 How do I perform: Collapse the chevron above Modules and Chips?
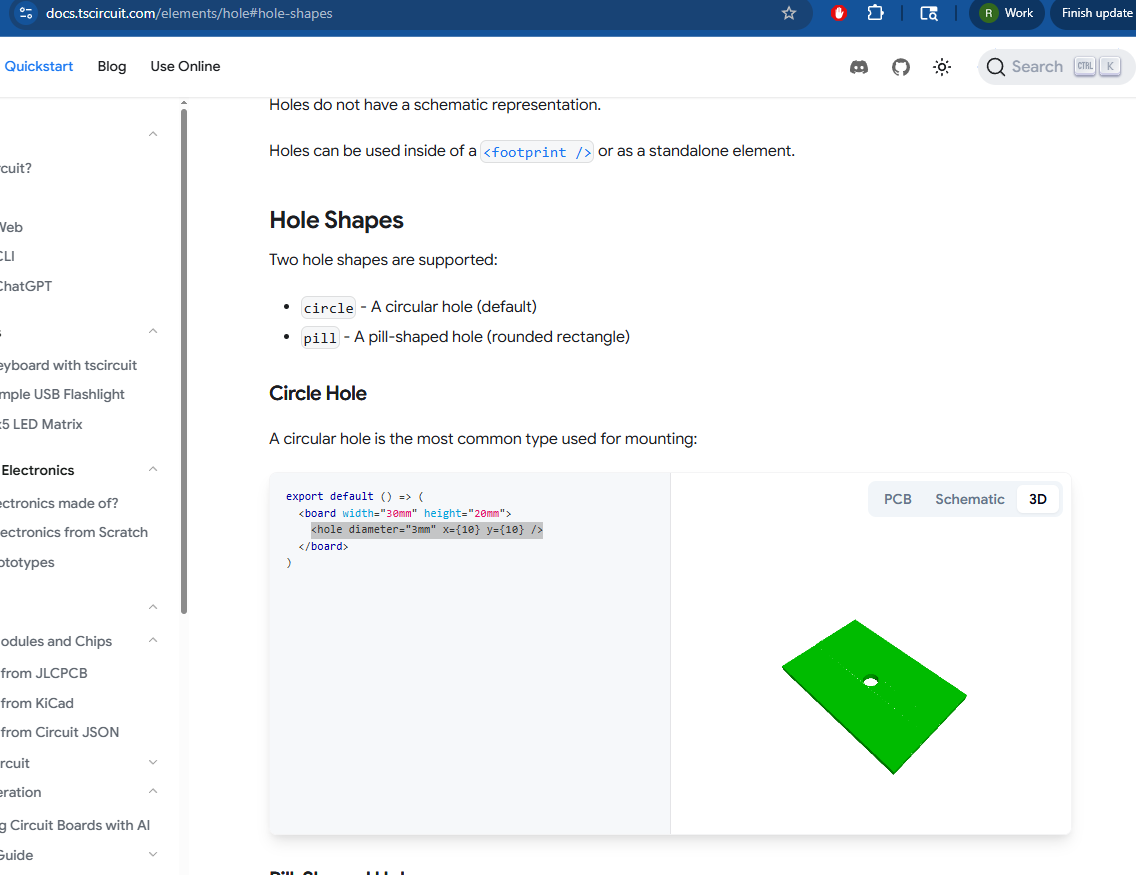[x=153, y=607]
